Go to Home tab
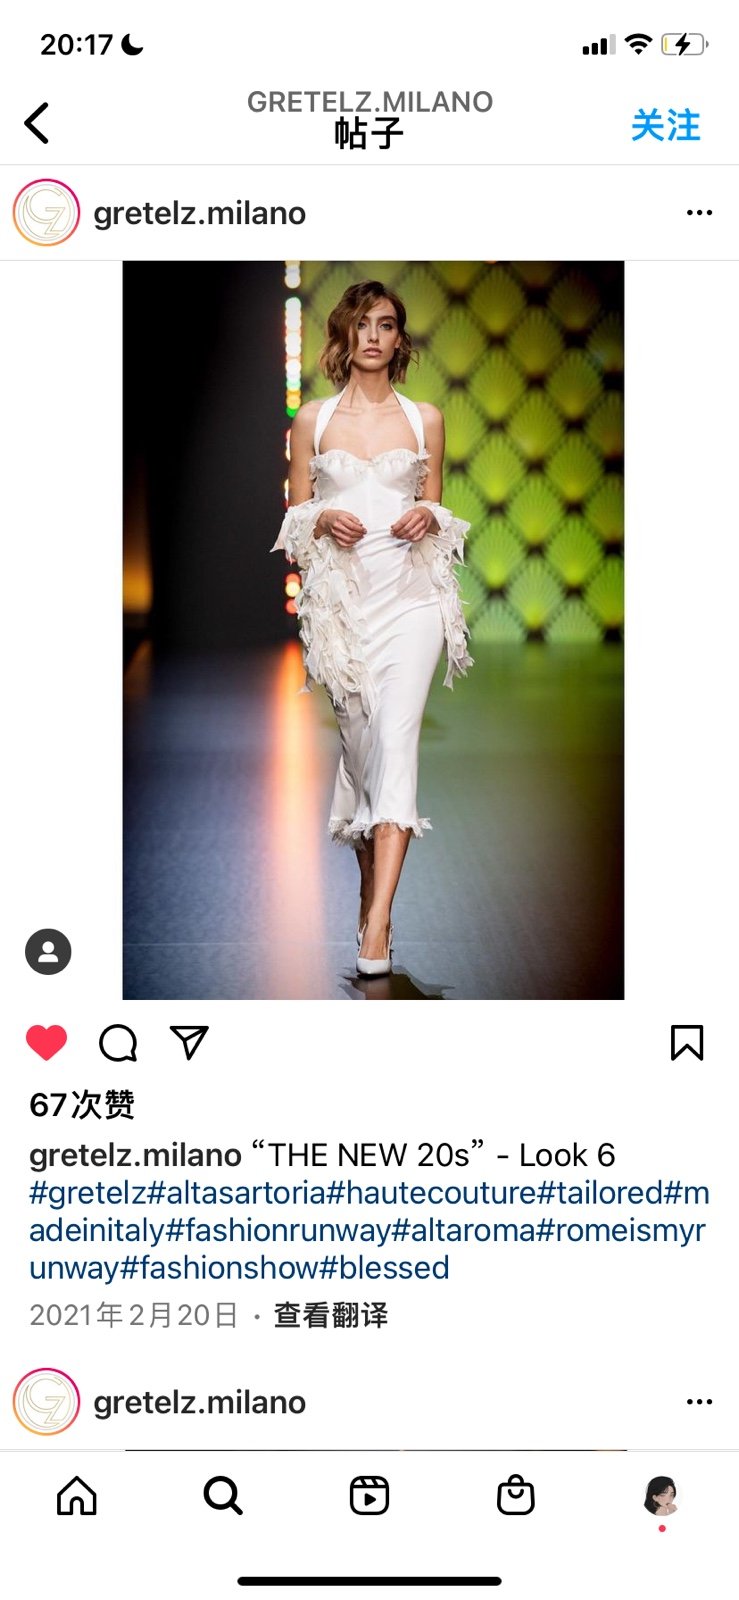Viewport: 739px width, 1600px height. pos(77,1496)
